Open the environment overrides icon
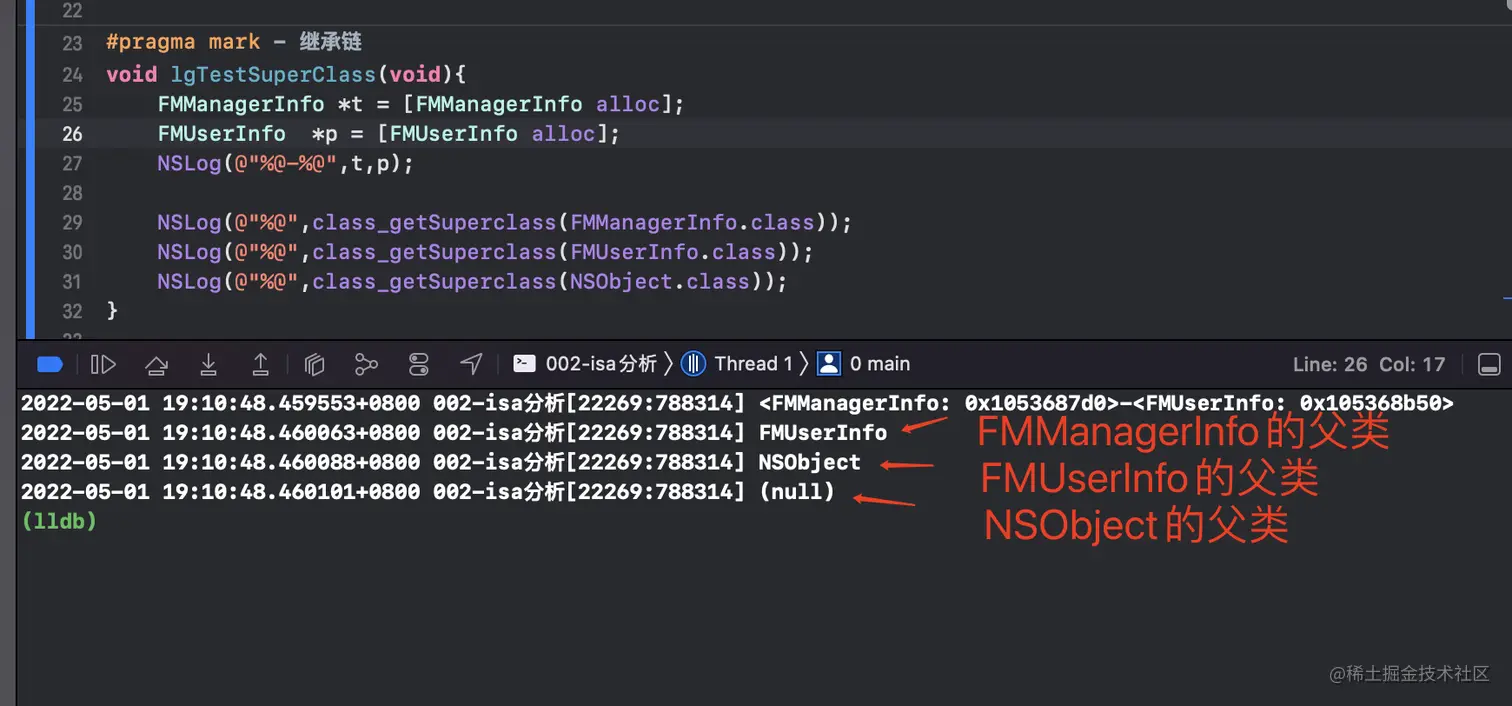The width and height of the screenshot is (1512, 706). point(419,365)
